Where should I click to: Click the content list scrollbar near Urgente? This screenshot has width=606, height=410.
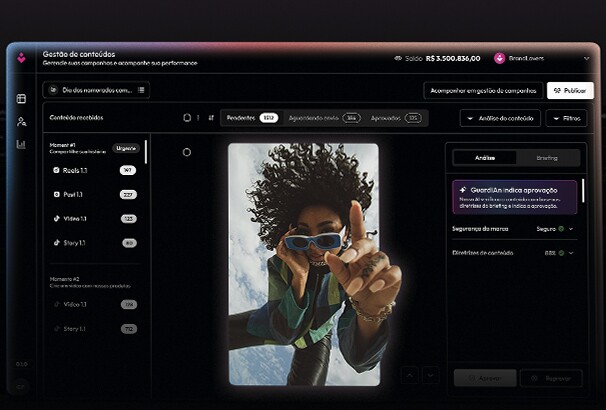(x=146, y=152)
